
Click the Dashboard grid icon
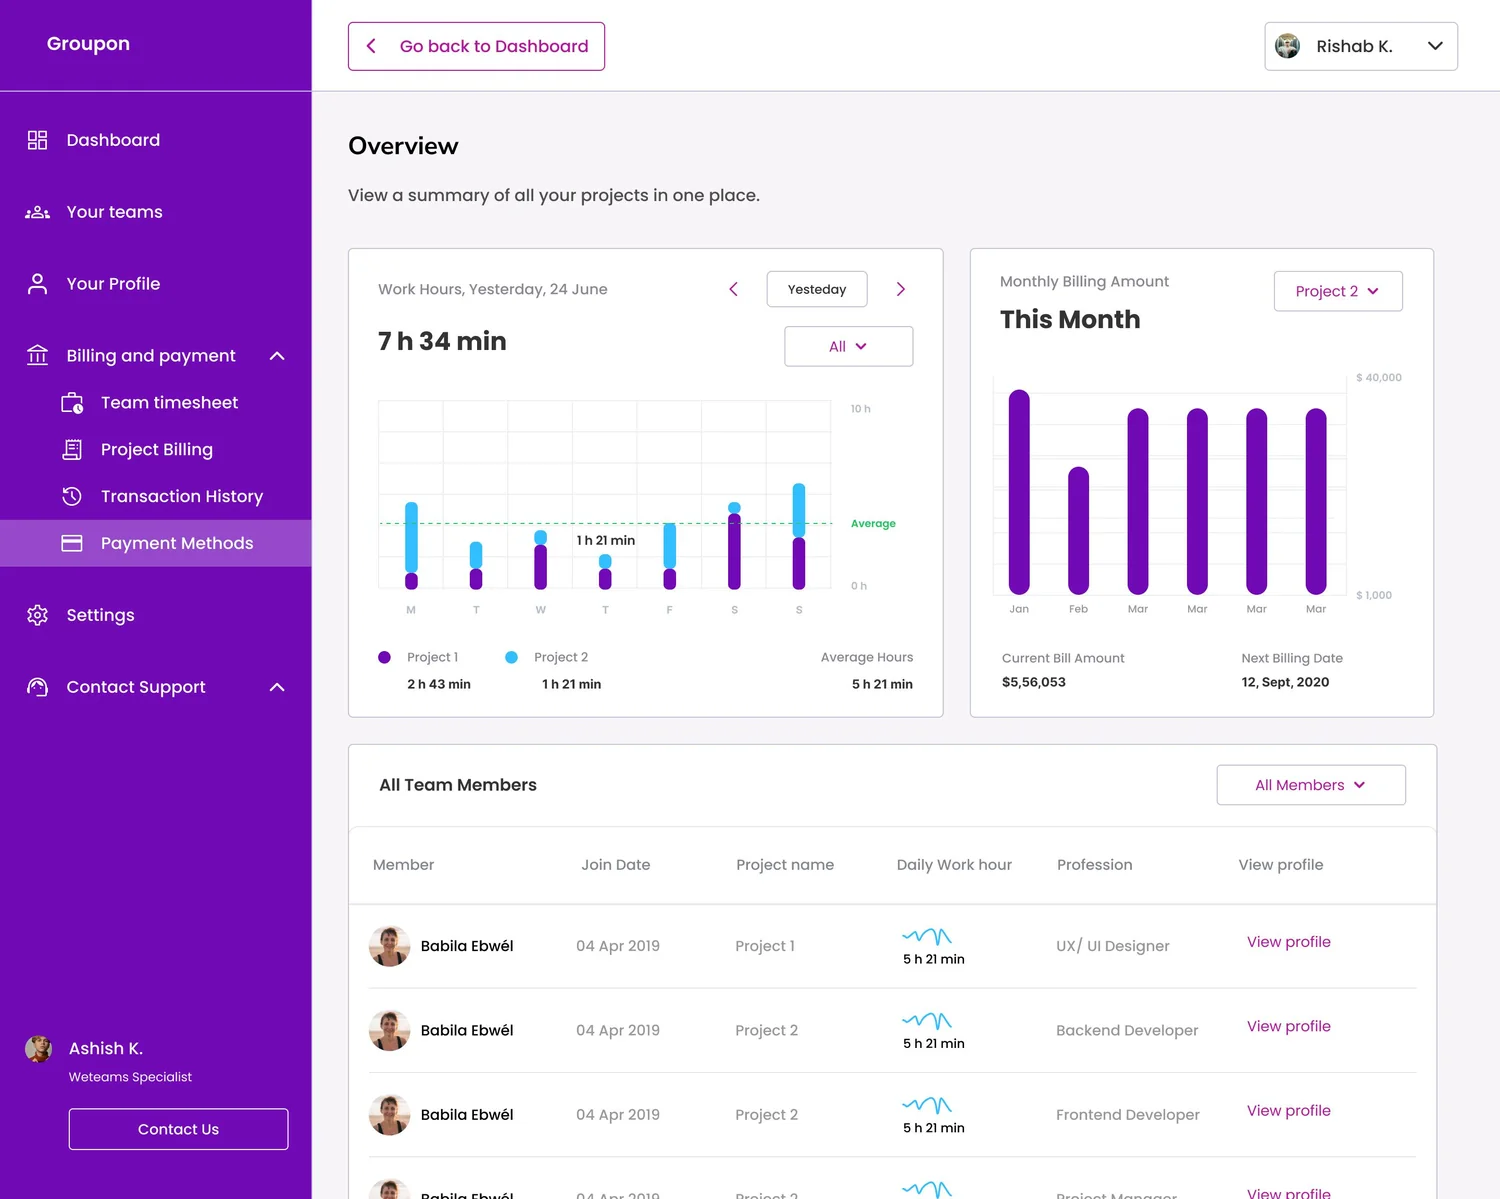point(37,140)
